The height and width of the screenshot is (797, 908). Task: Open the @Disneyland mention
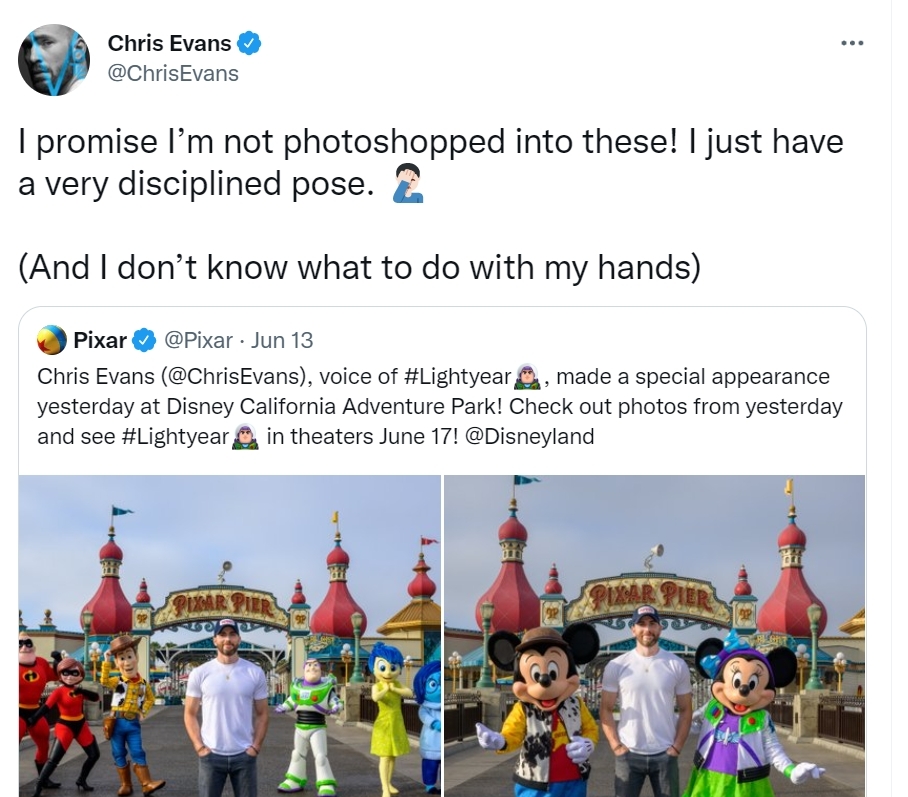529,436
